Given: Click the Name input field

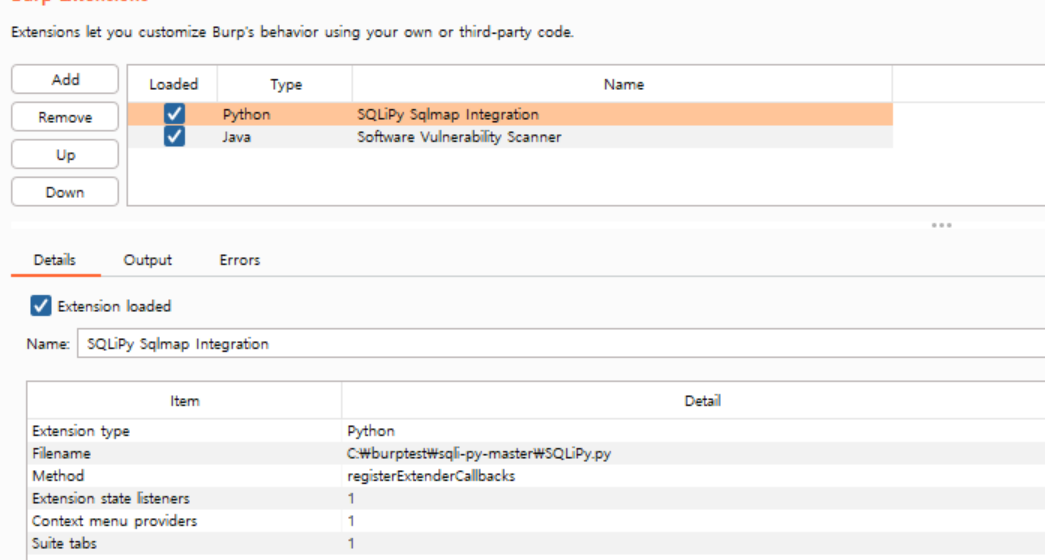Looking at the screenshot, I should click(x=560, y=343).
